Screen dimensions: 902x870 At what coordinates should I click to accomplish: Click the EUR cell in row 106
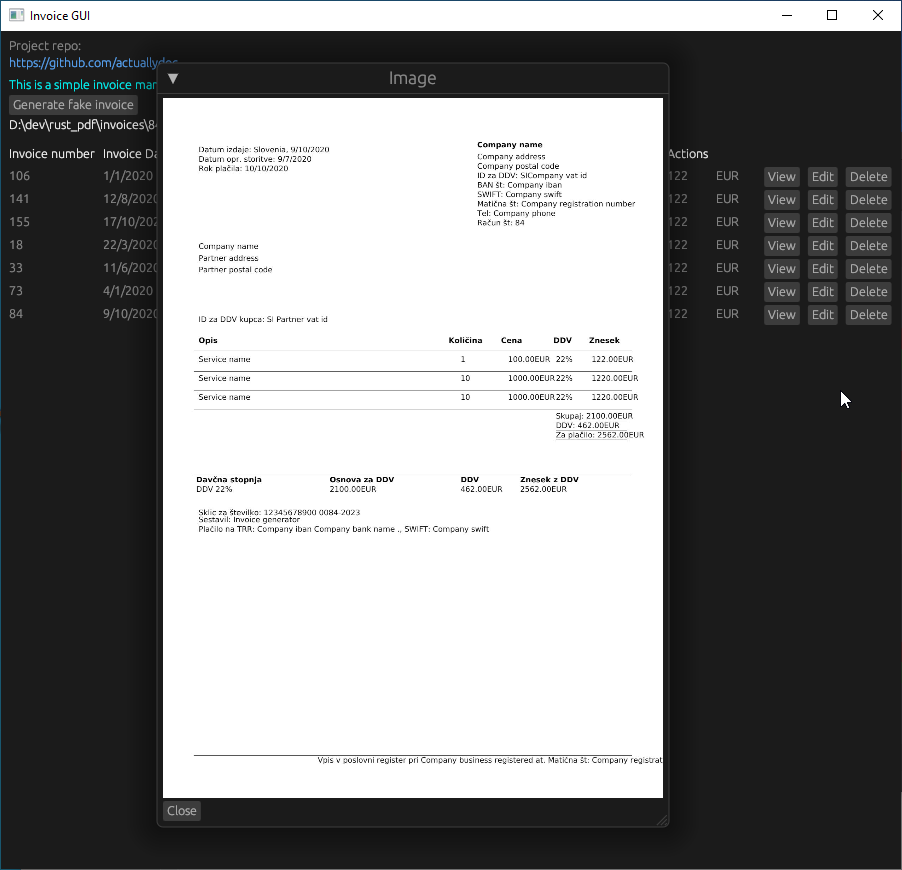(727, 176)
